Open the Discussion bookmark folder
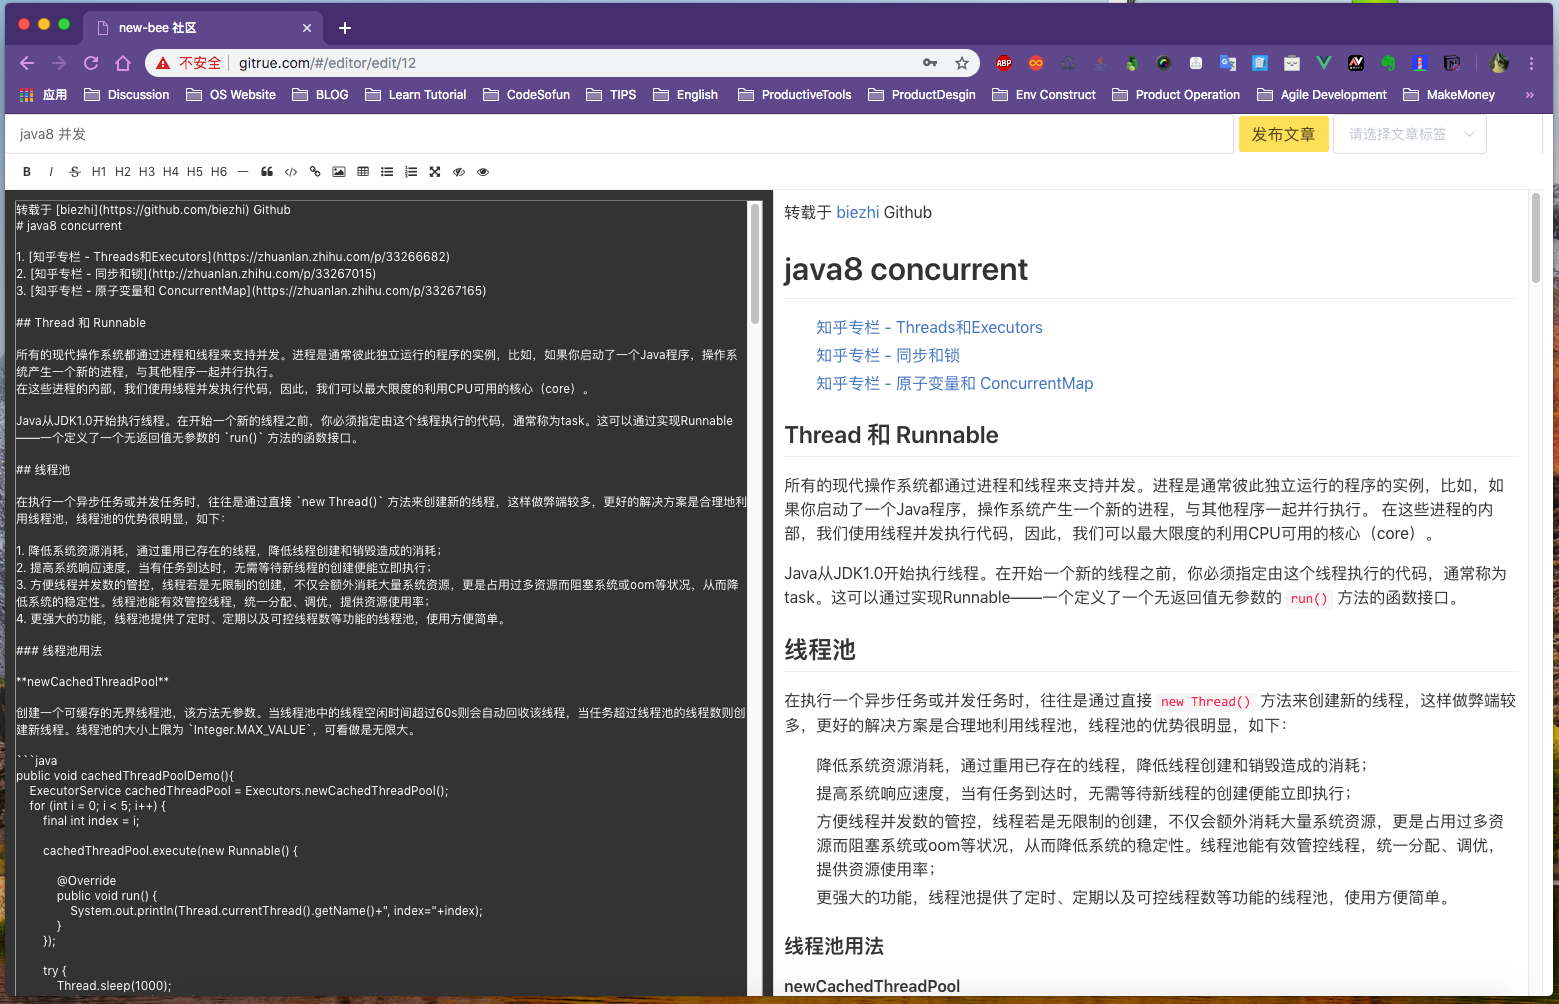Image resolution: width=1559 pixels, height=1004 pixels. [x=127, y=95]
